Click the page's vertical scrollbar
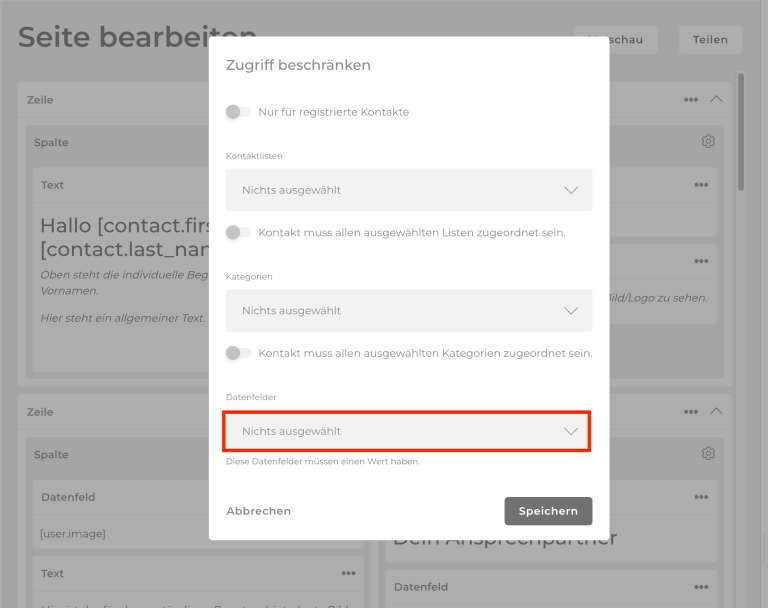768x608 pixels. 741,130
